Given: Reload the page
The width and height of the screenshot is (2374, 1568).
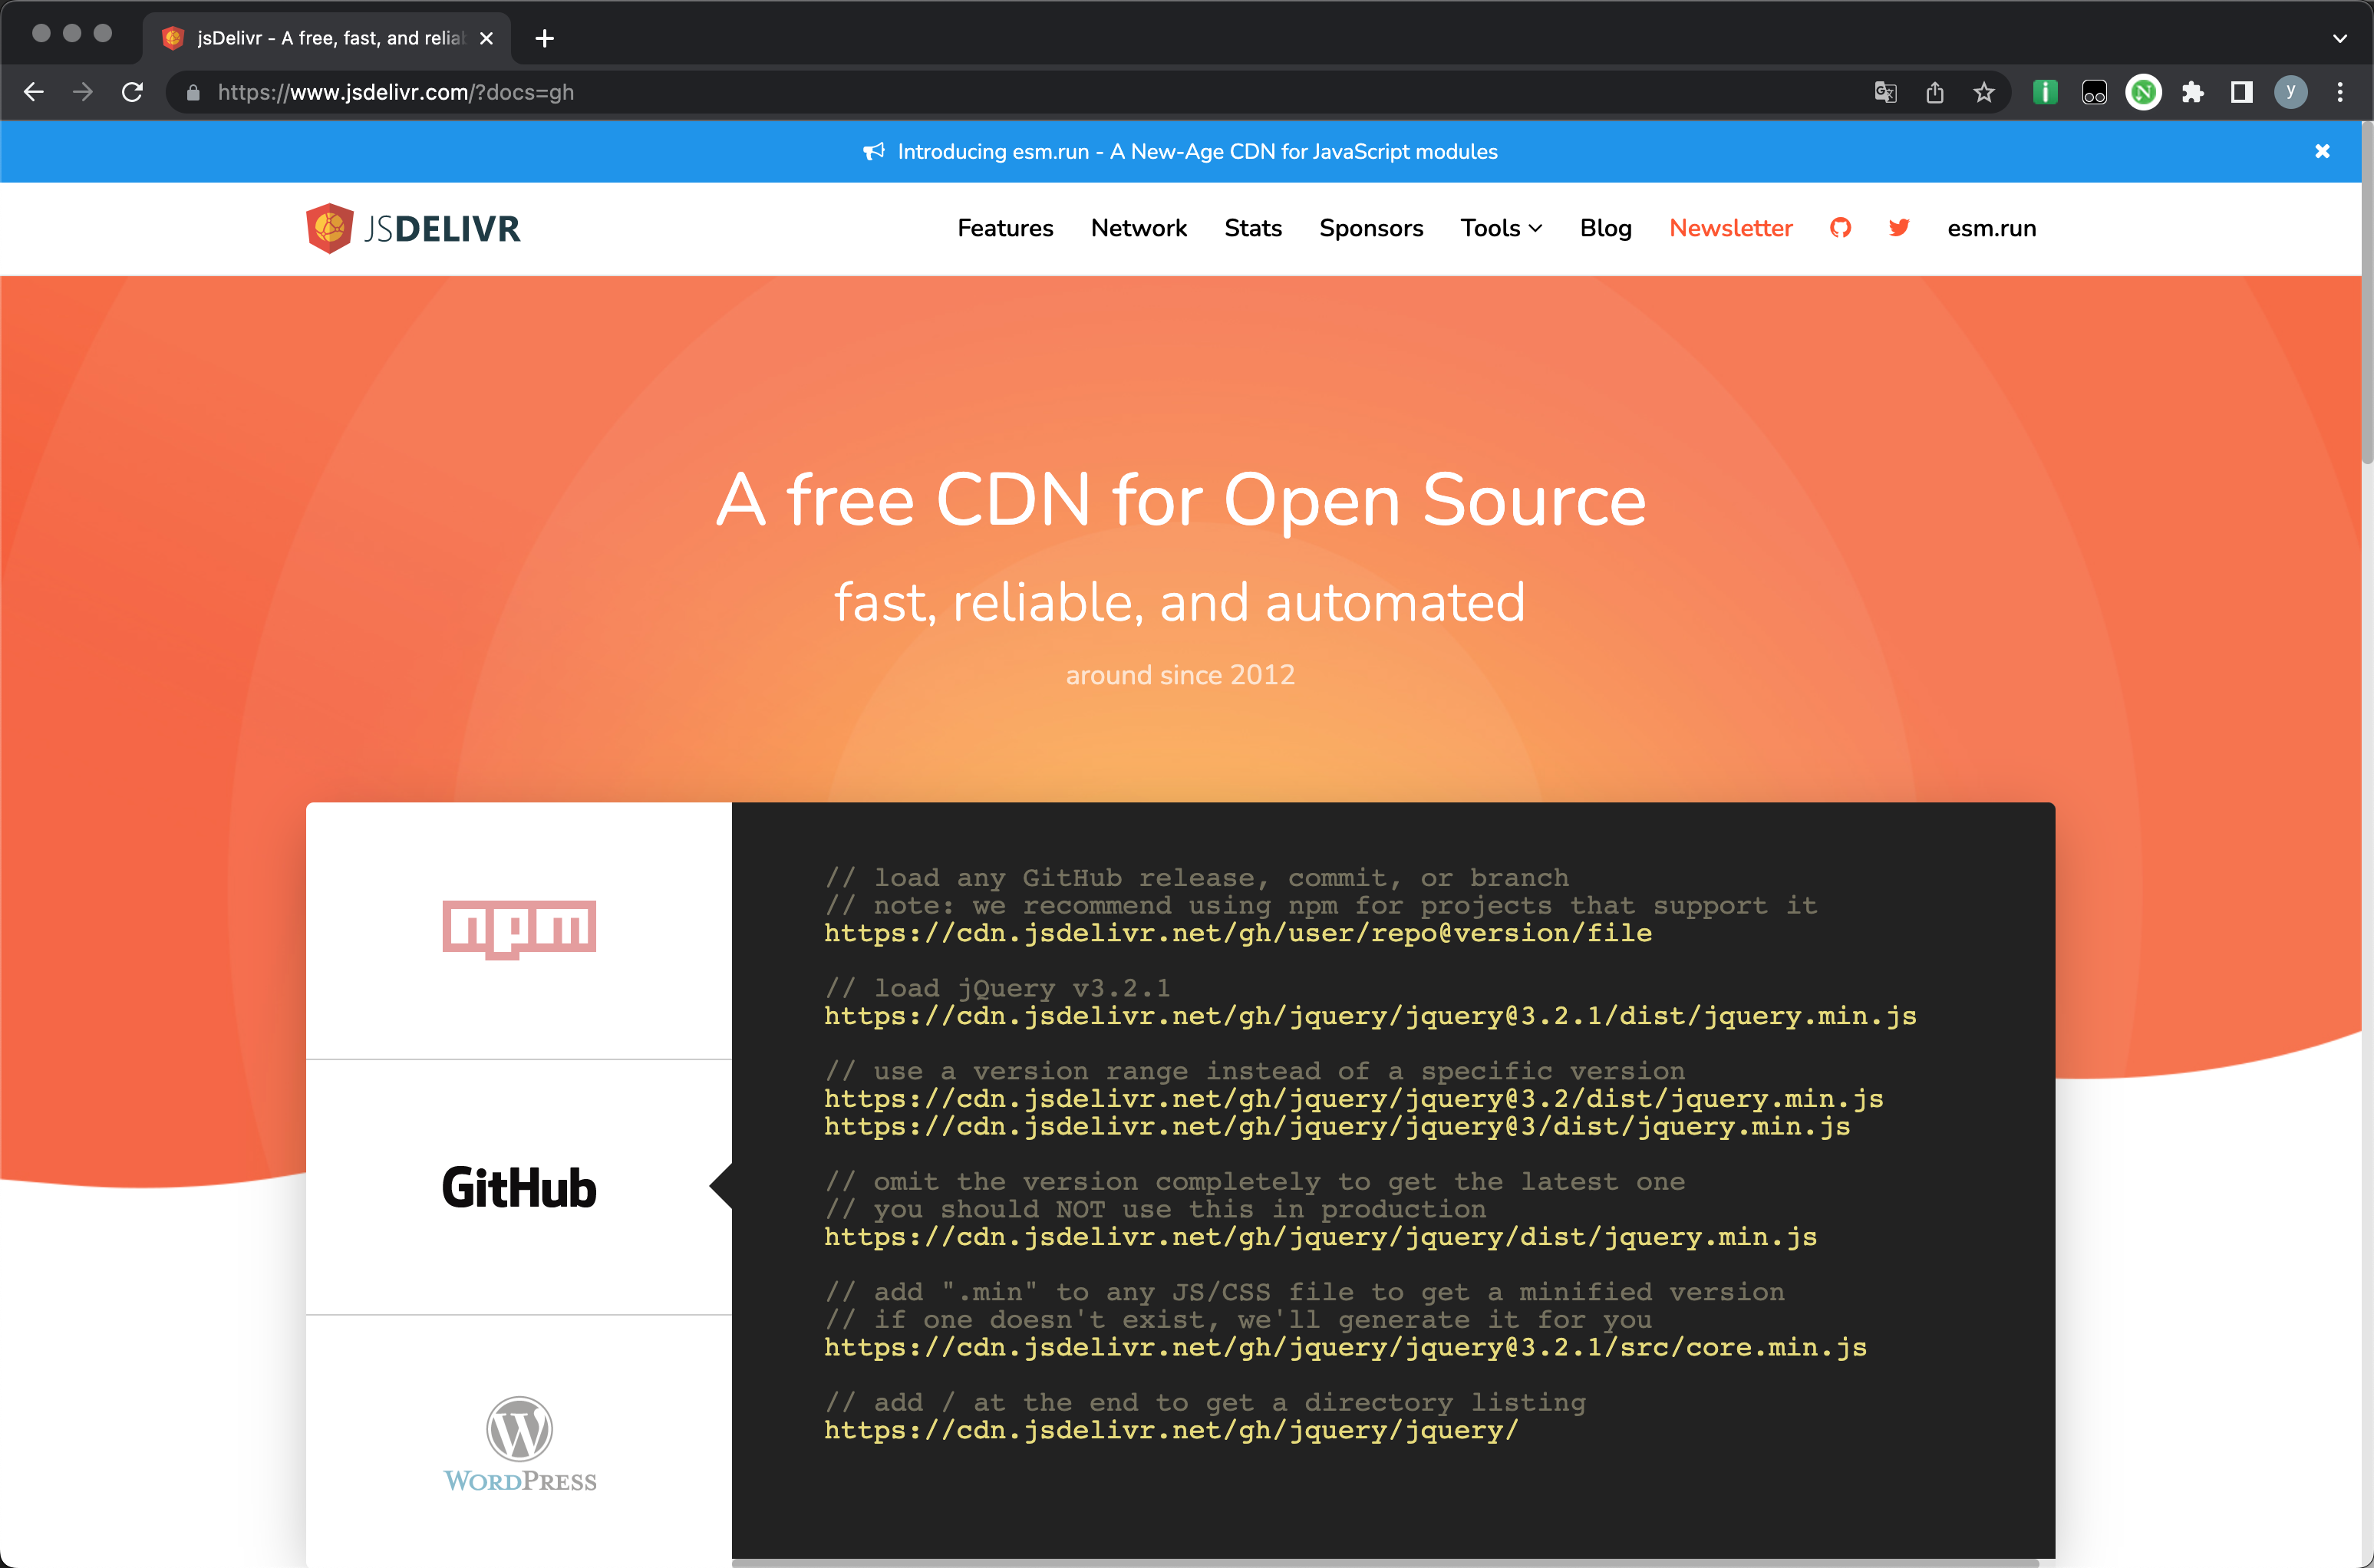Looking at the screenshot, I should click(x=132, y=93).
